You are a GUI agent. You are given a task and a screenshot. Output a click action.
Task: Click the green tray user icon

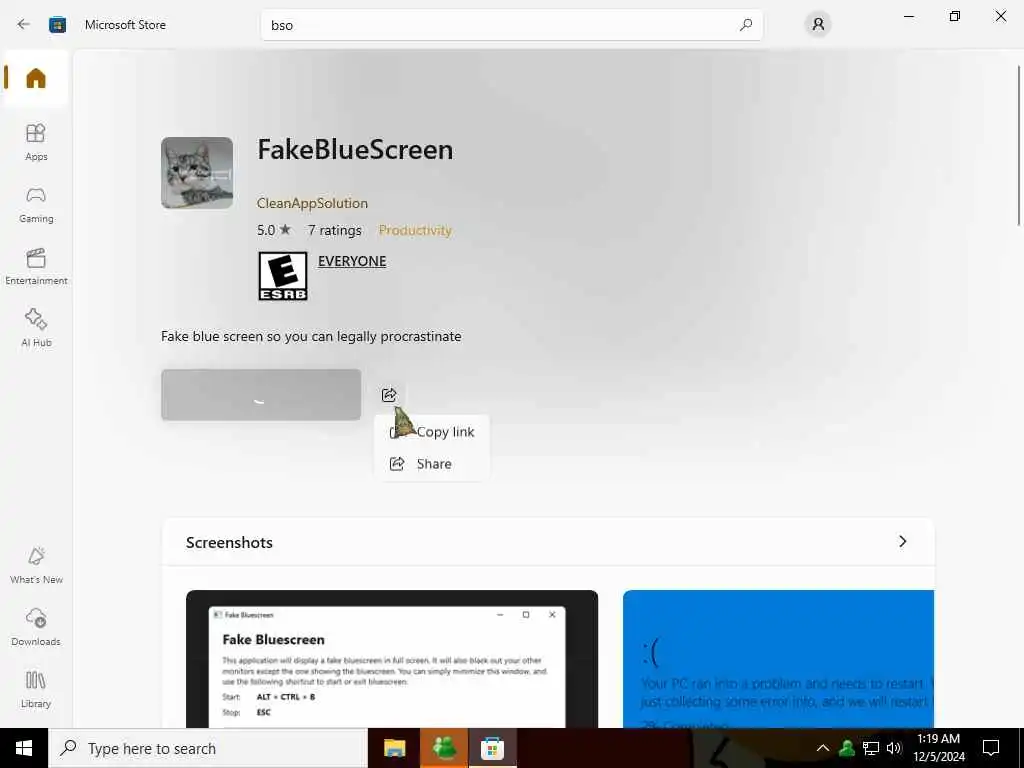(x=846, y=748)
